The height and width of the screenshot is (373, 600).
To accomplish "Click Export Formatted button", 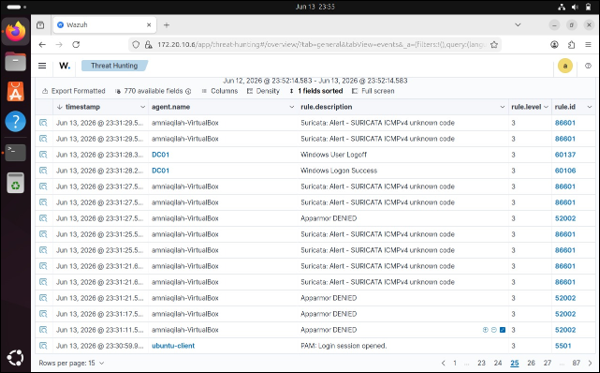I will [73, 91].
